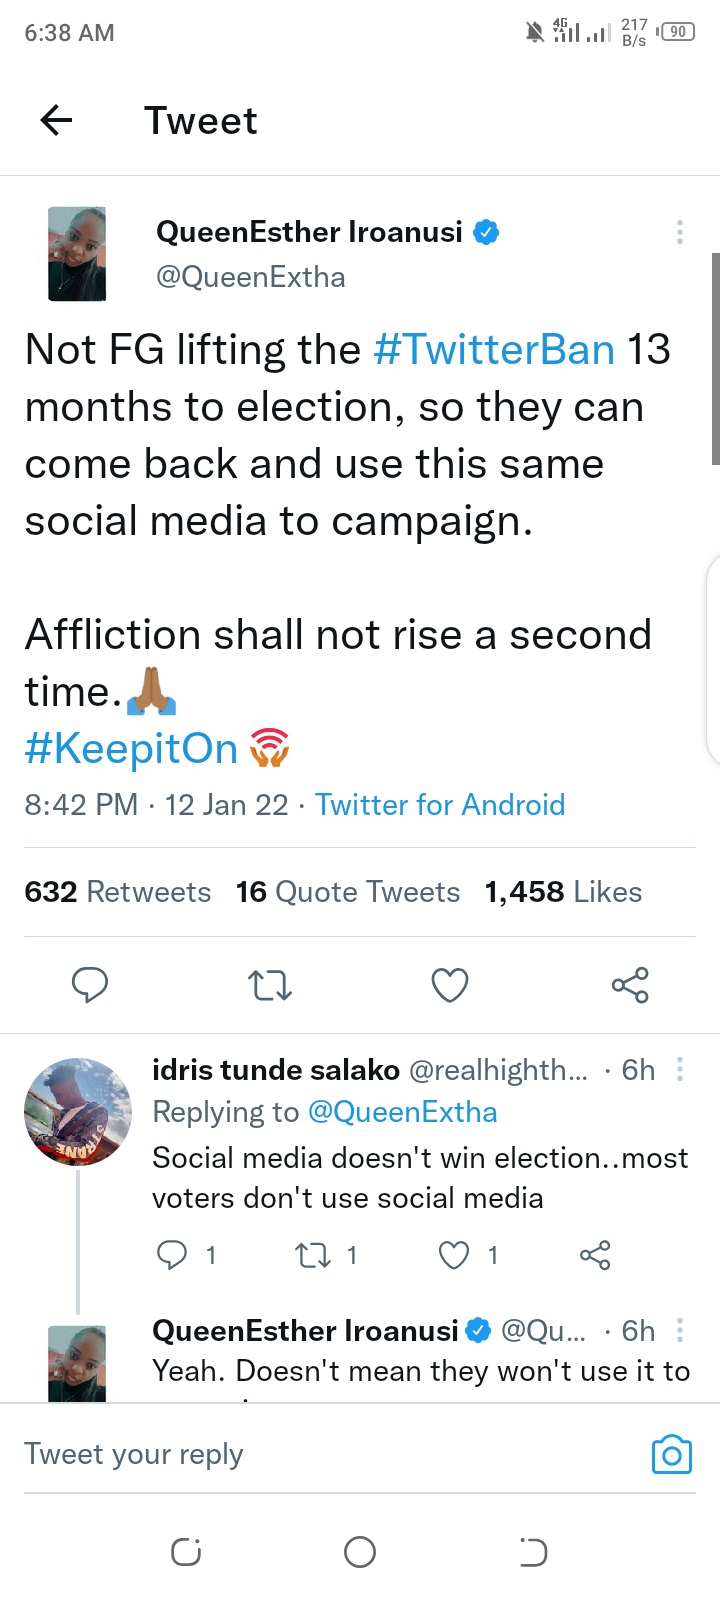Image resolution: width=720 pixels, height=1600 pixels.
Task: Share the main tweet via share icon
Action: coord(630,985)
